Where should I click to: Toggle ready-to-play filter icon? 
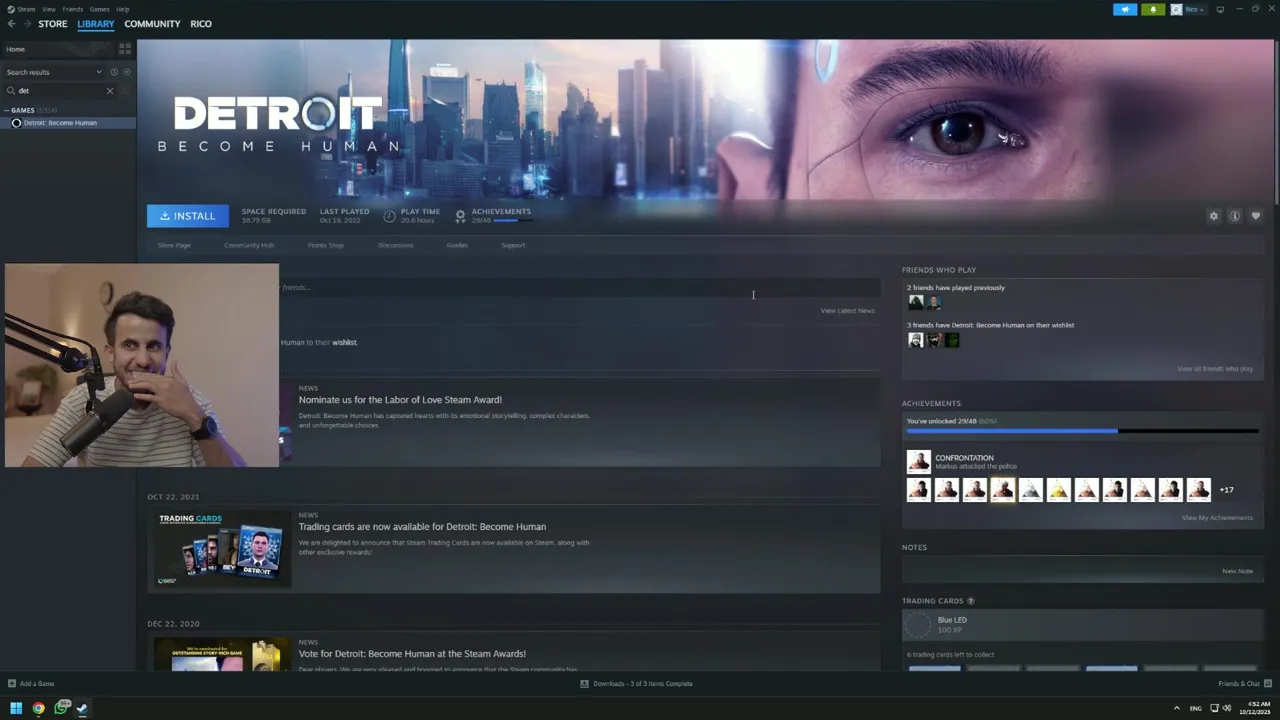[x=126, y=72]
